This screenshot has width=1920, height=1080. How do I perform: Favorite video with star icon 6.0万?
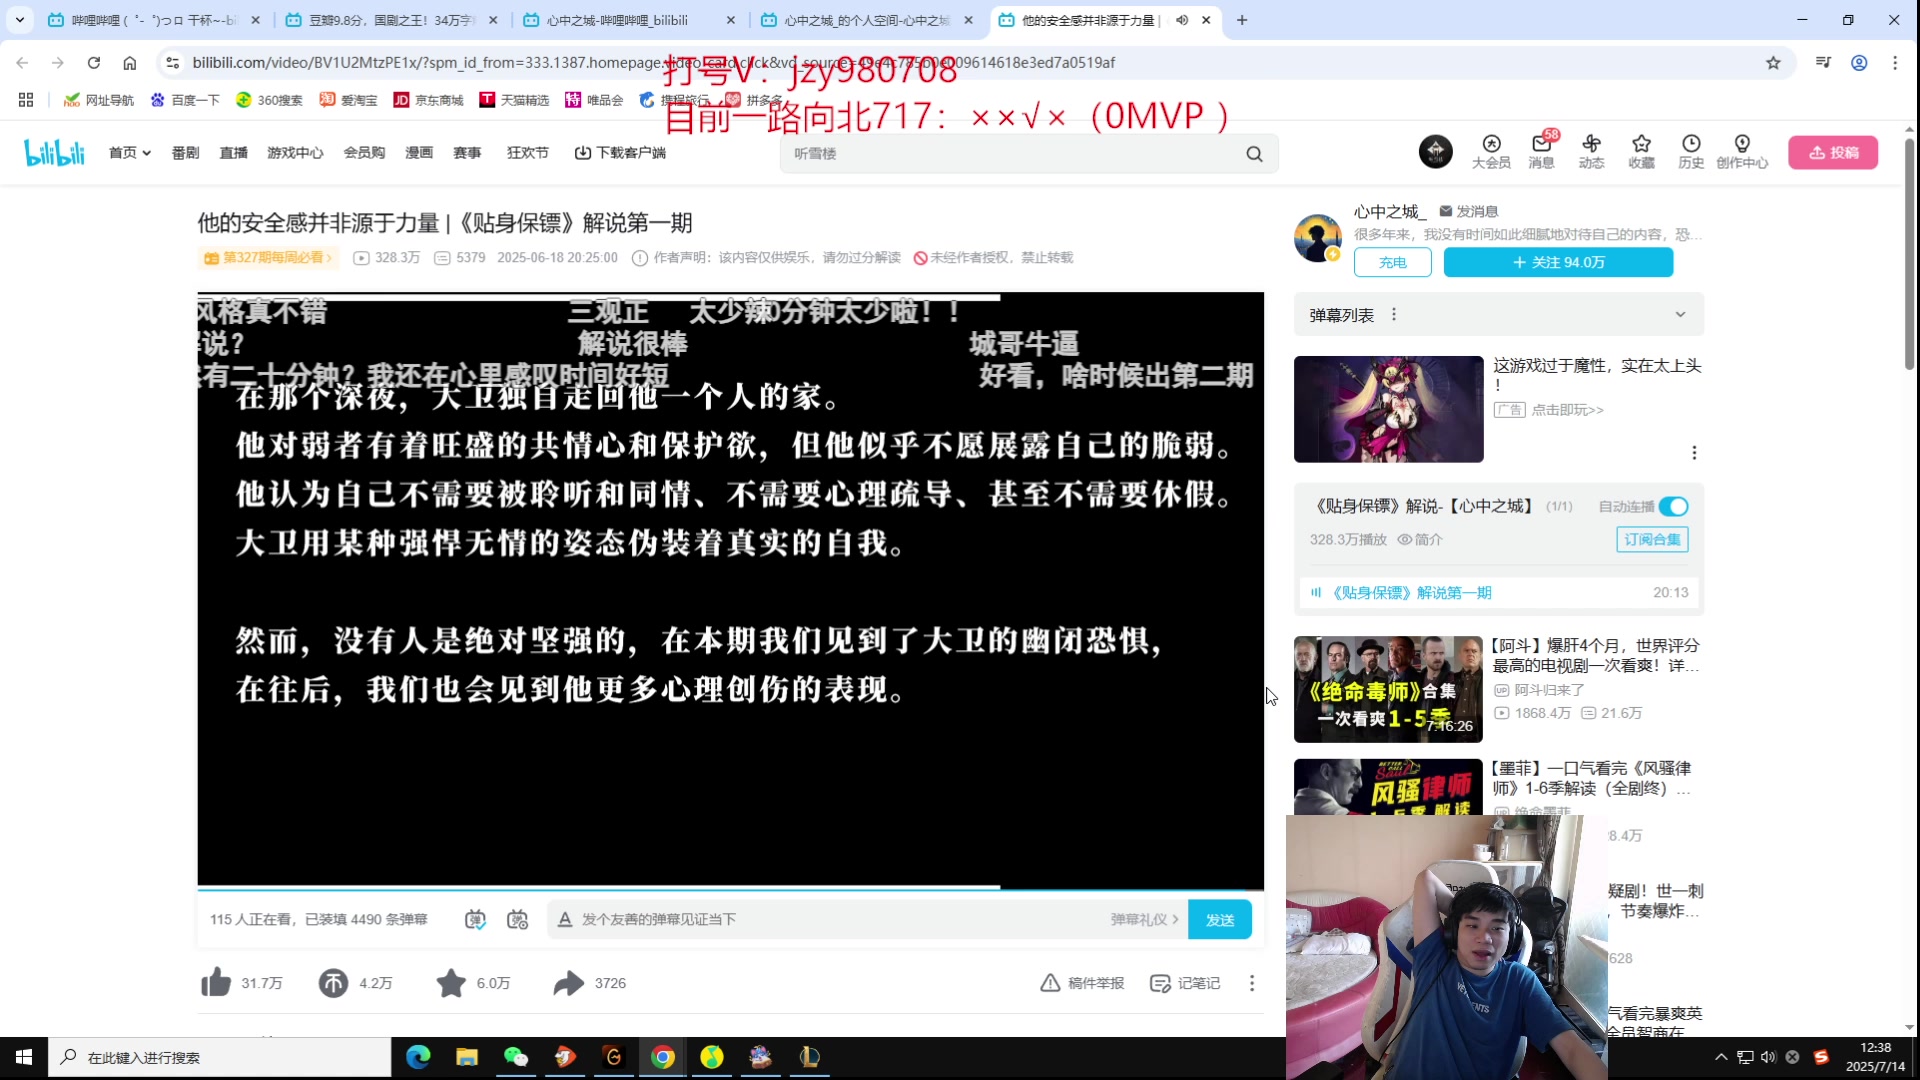click(451, 983)
